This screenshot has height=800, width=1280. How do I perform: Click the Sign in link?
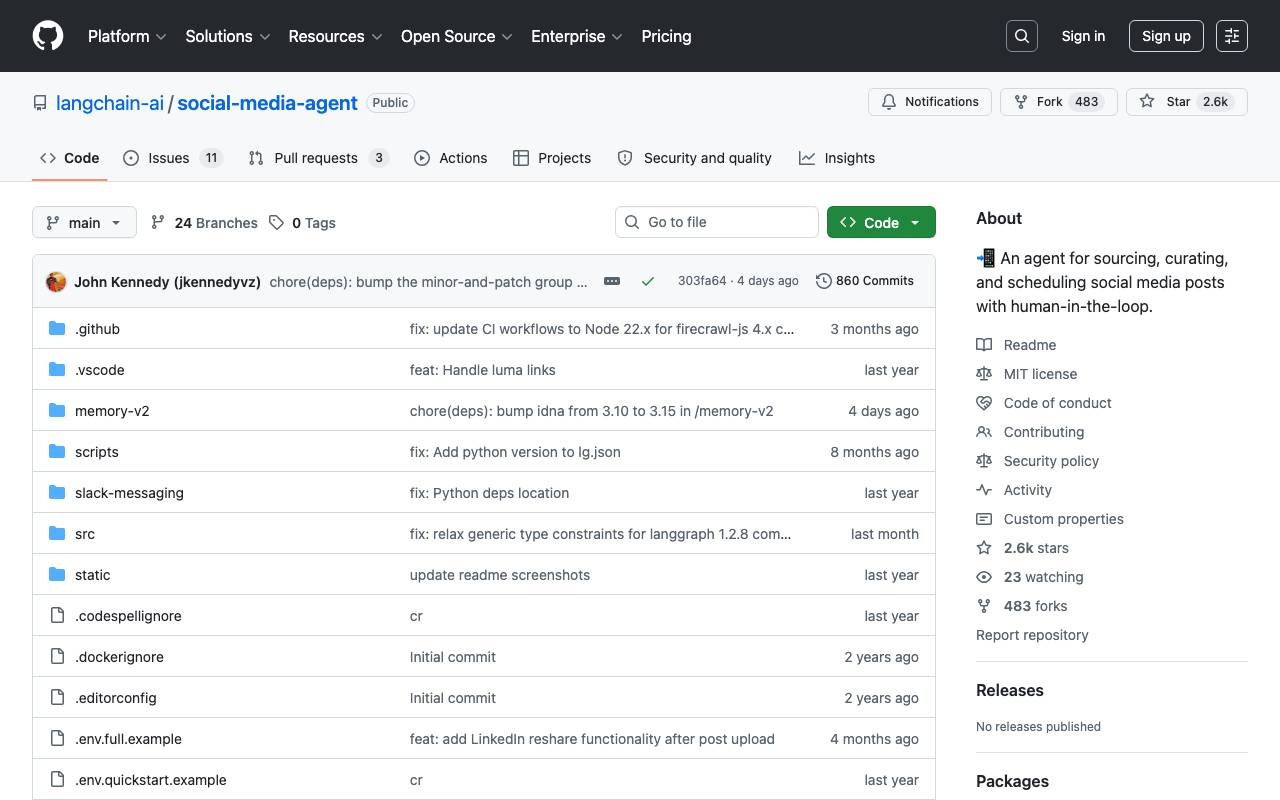tap(1083, 36)
